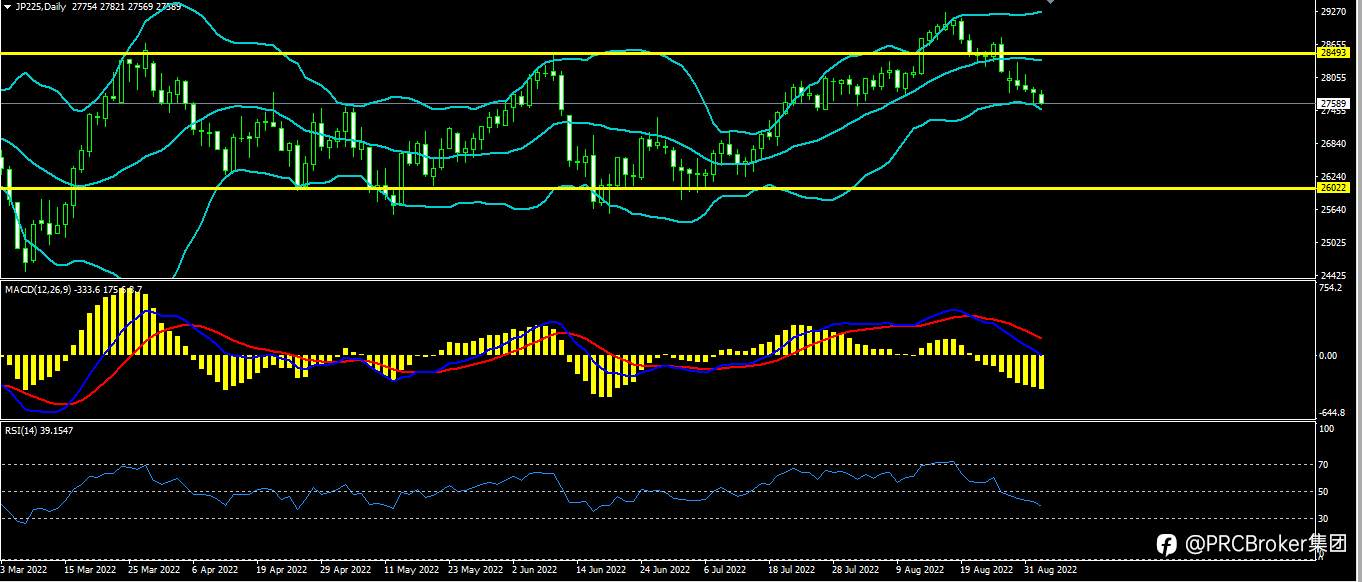1362x582 pixels.
Task: Click the 29 Apr 2022 date label
Action: 346,569
